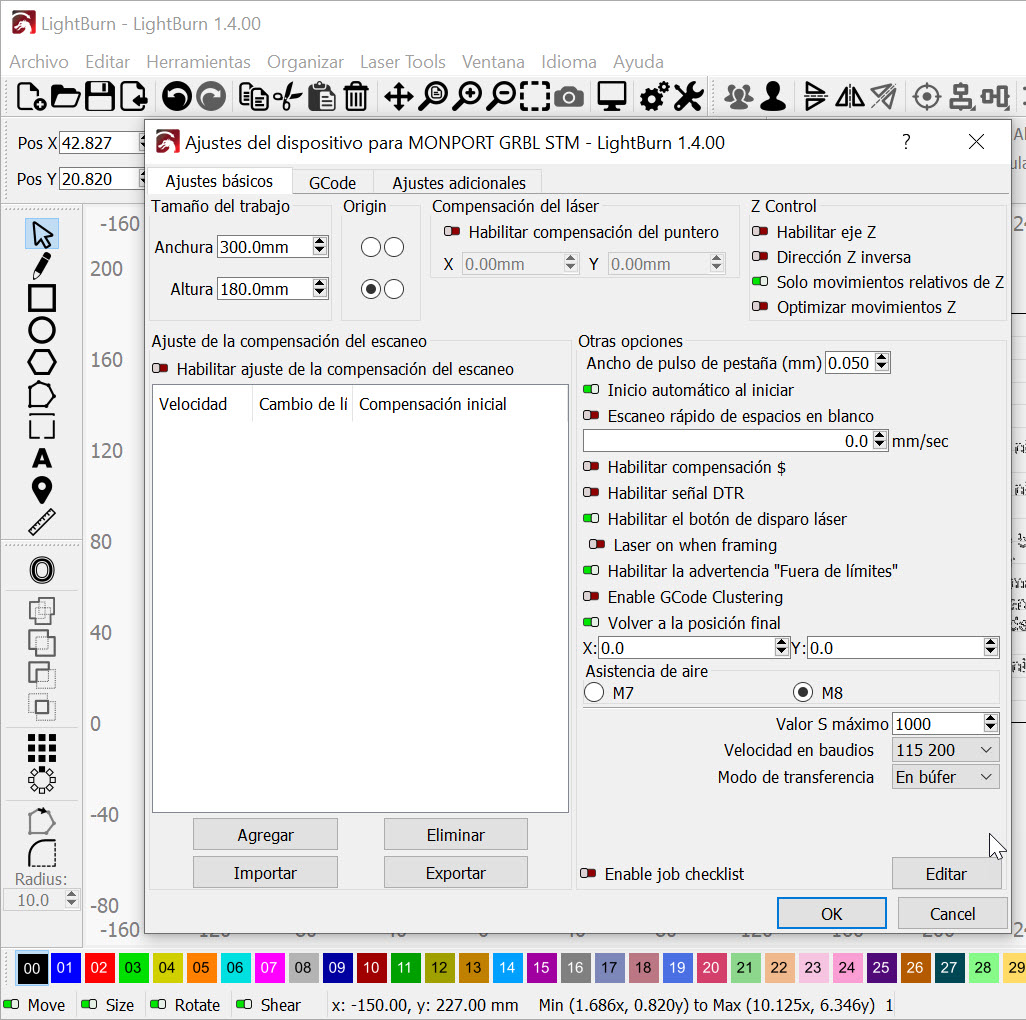Open the Ayuda menu
The image size is (1026, 1020).
point(638,62)
